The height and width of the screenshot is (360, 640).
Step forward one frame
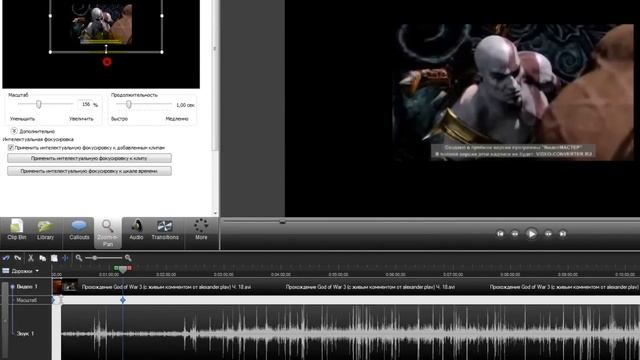[x=548, y=234]
